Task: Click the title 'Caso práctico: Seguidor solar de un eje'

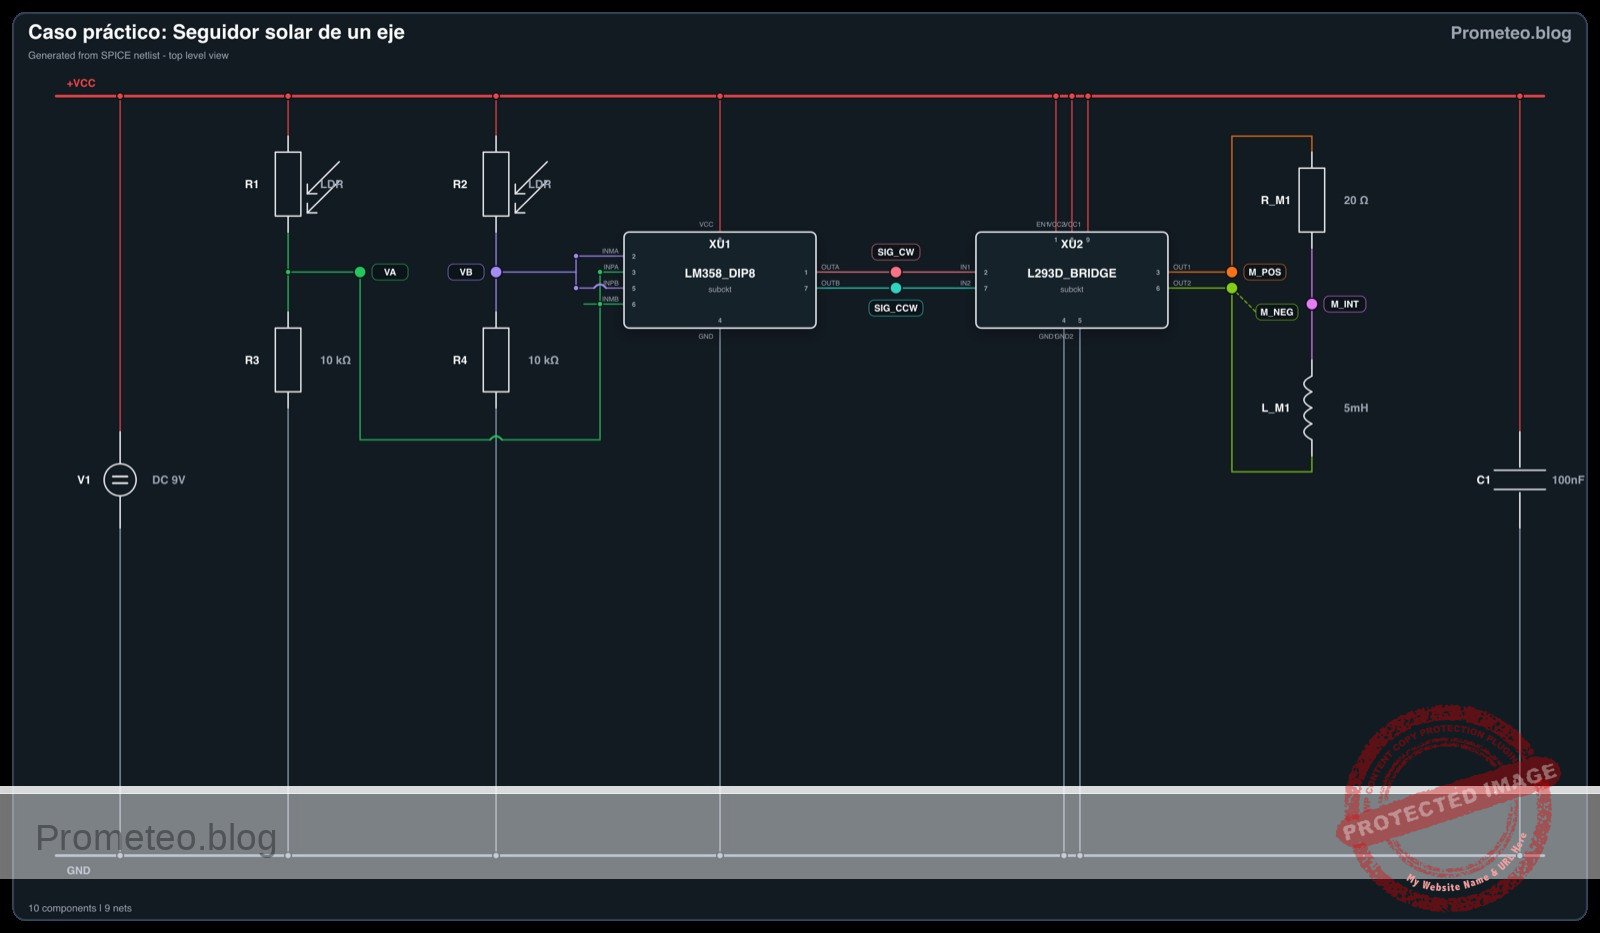Action: click(216, 32)
